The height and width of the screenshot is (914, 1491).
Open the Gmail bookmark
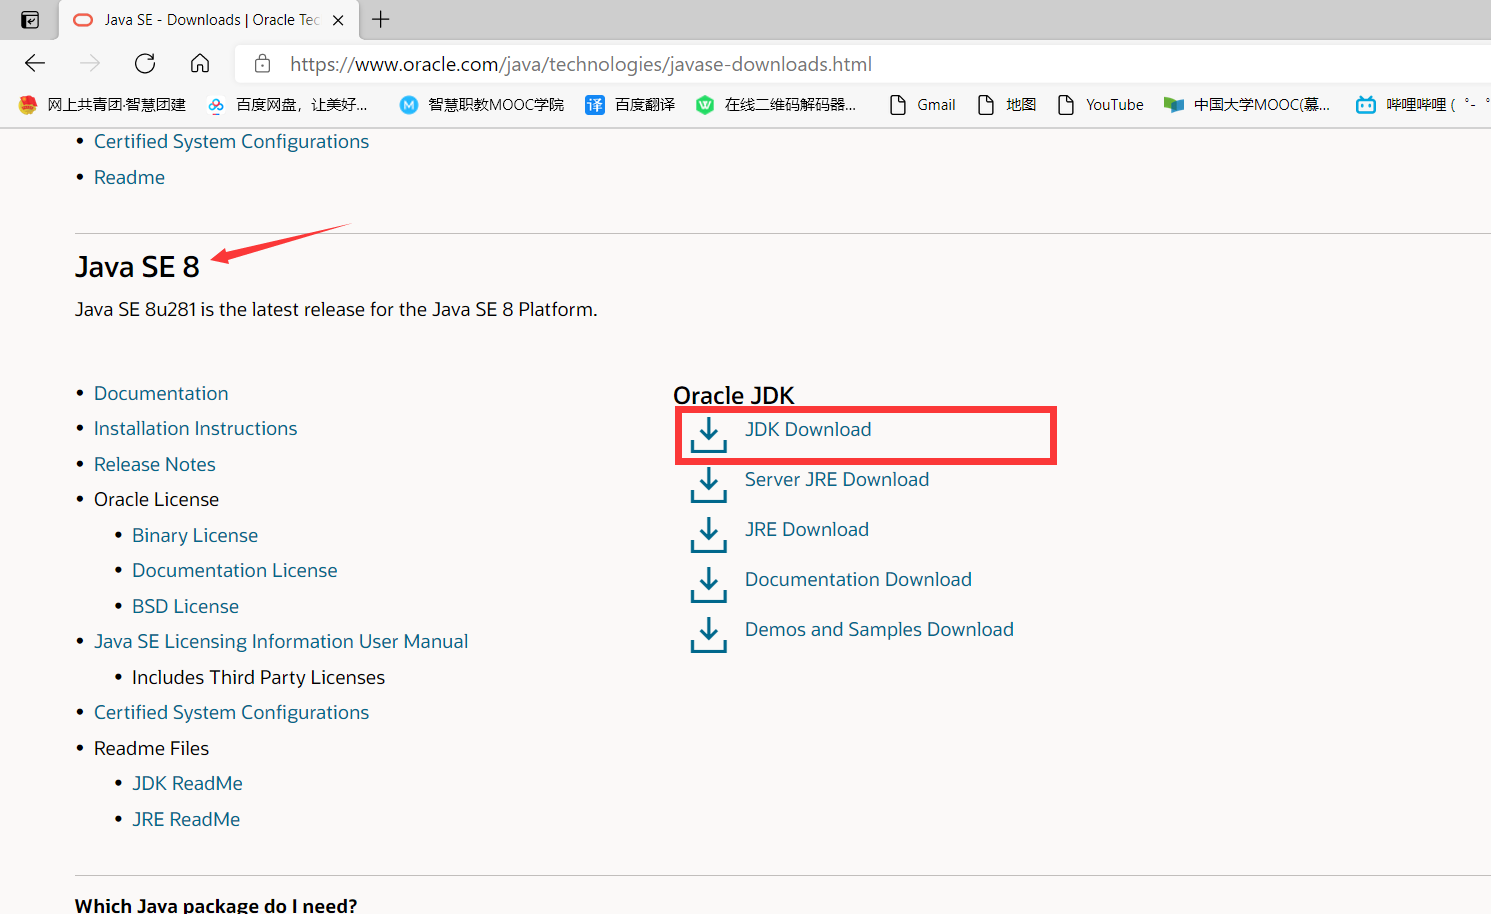coord(922,105)
